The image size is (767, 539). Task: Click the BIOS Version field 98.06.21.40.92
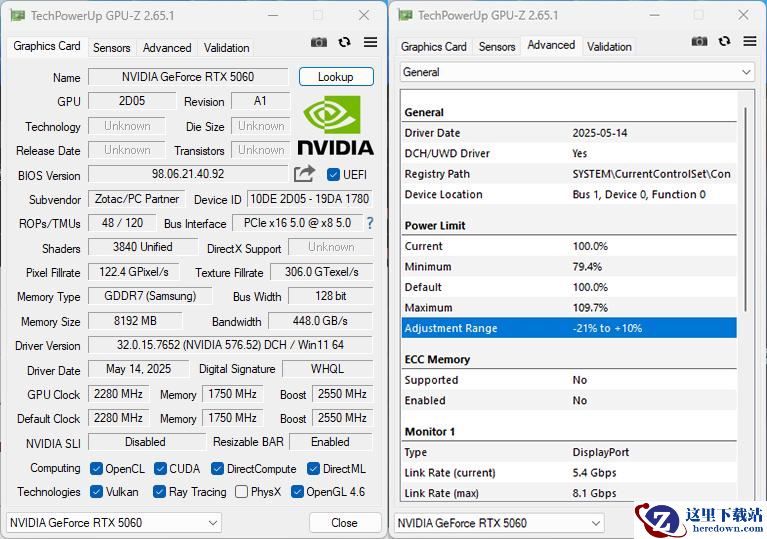click(x=188, y=174)
